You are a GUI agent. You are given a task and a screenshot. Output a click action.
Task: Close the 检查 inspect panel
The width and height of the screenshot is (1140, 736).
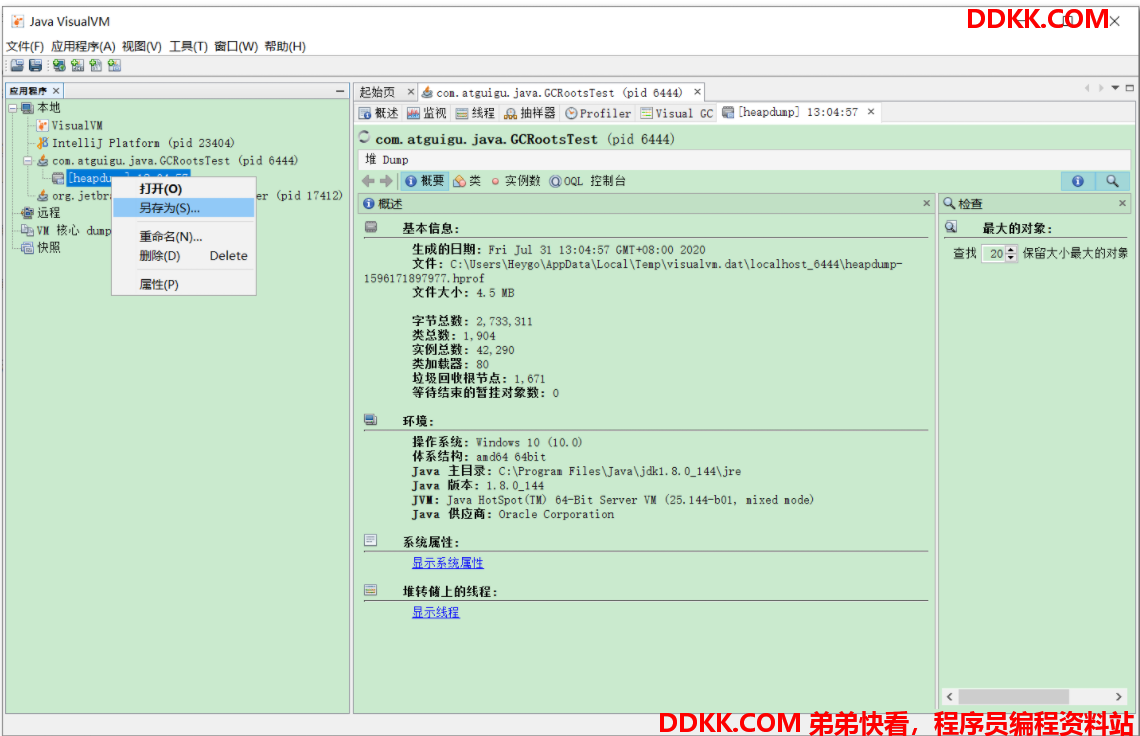pos(1123,204)
